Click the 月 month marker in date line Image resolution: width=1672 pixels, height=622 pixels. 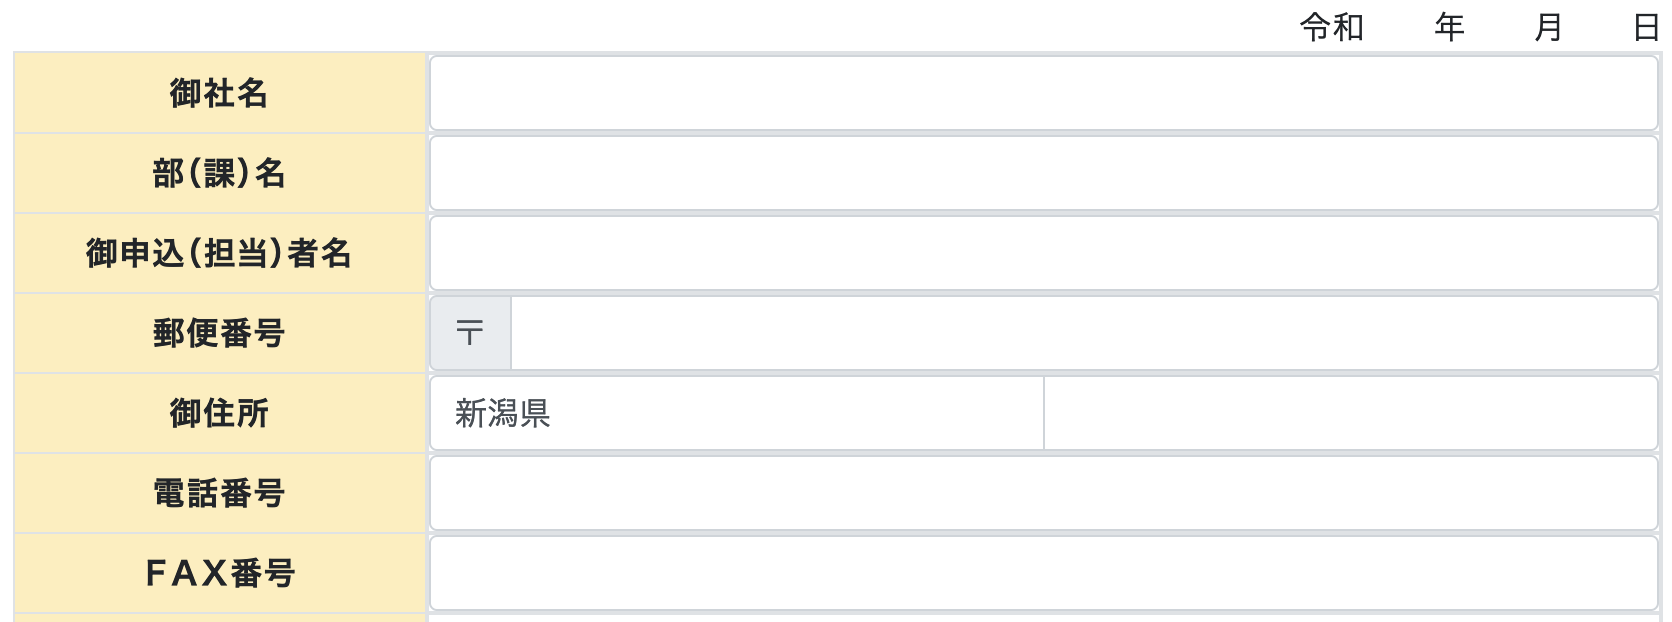click(1548, 27)
